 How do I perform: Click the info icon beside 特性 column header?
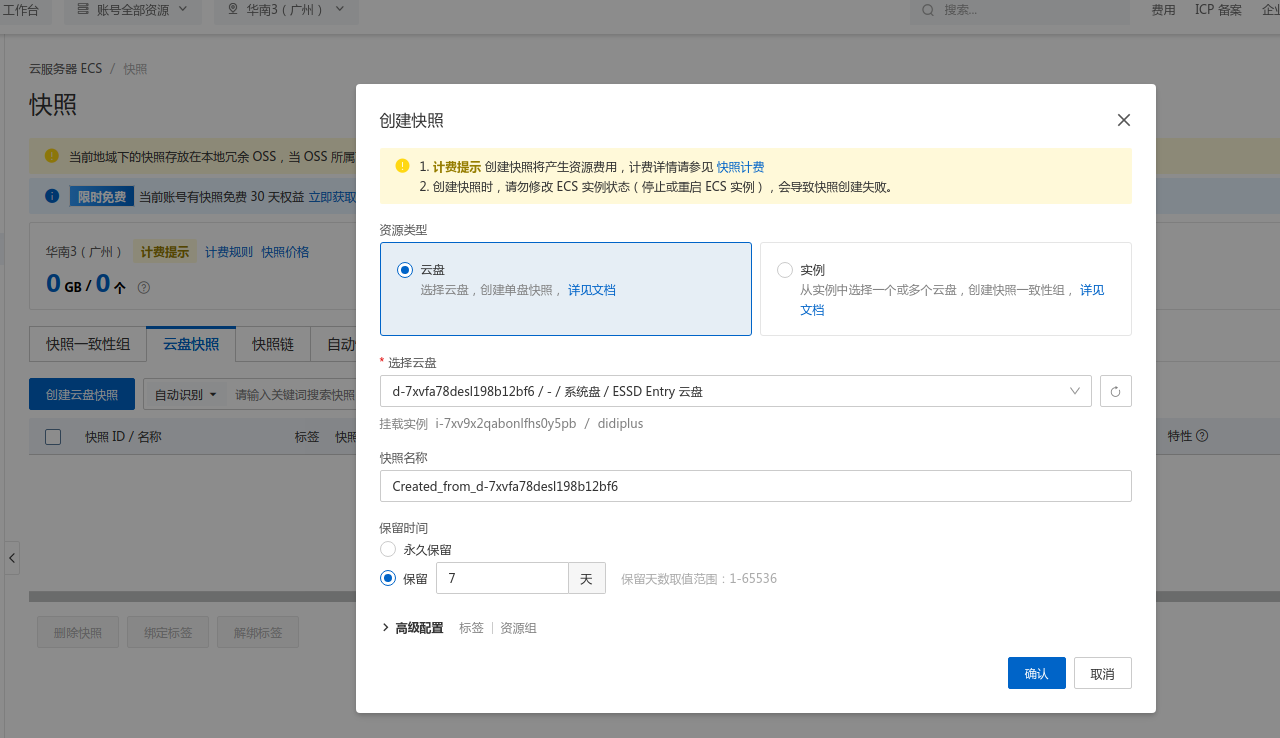coord(1202,436)
